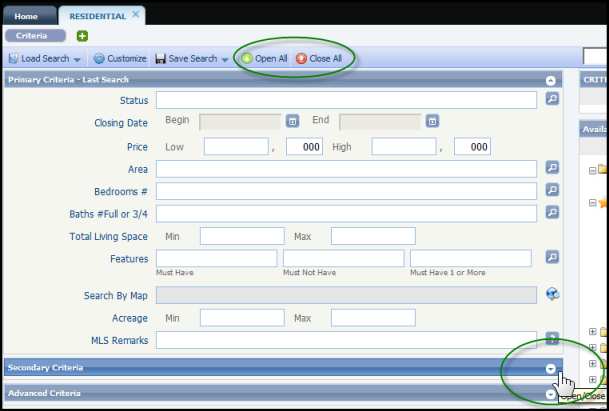Click the Price High 000 field
609x411 pixels.
click(x=472, y=146)
